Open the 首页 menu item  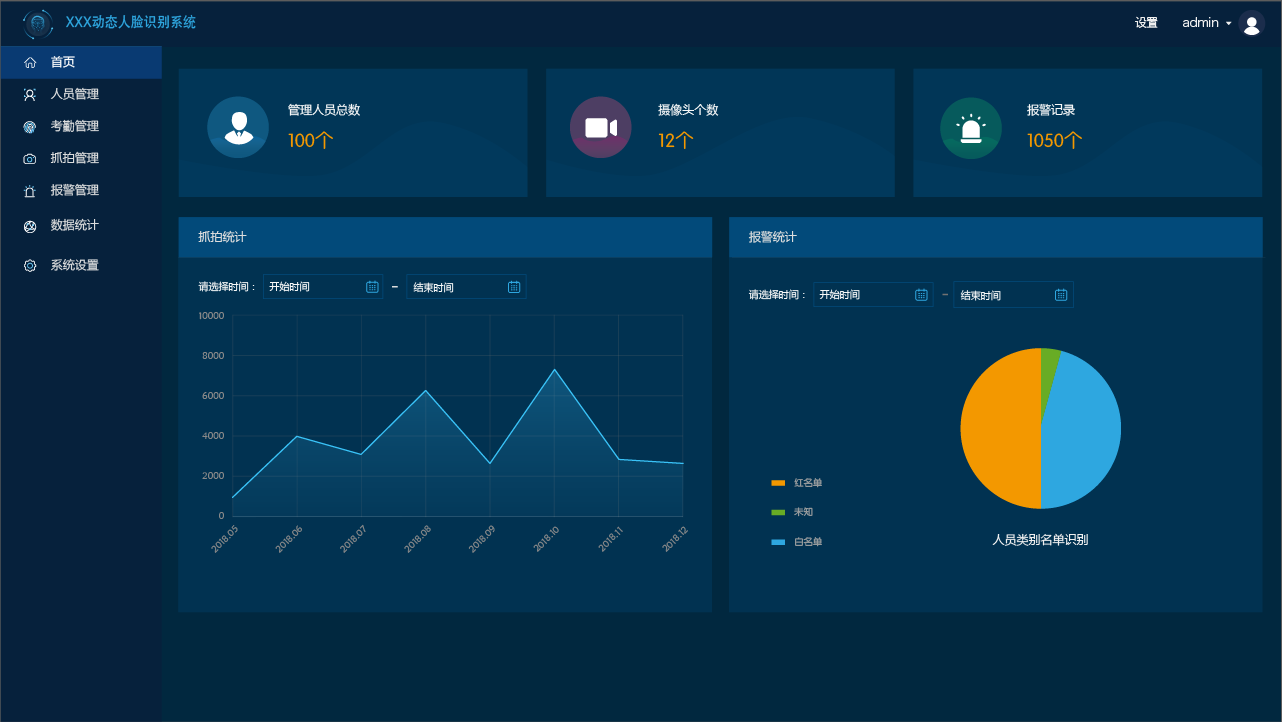(81, 62)
